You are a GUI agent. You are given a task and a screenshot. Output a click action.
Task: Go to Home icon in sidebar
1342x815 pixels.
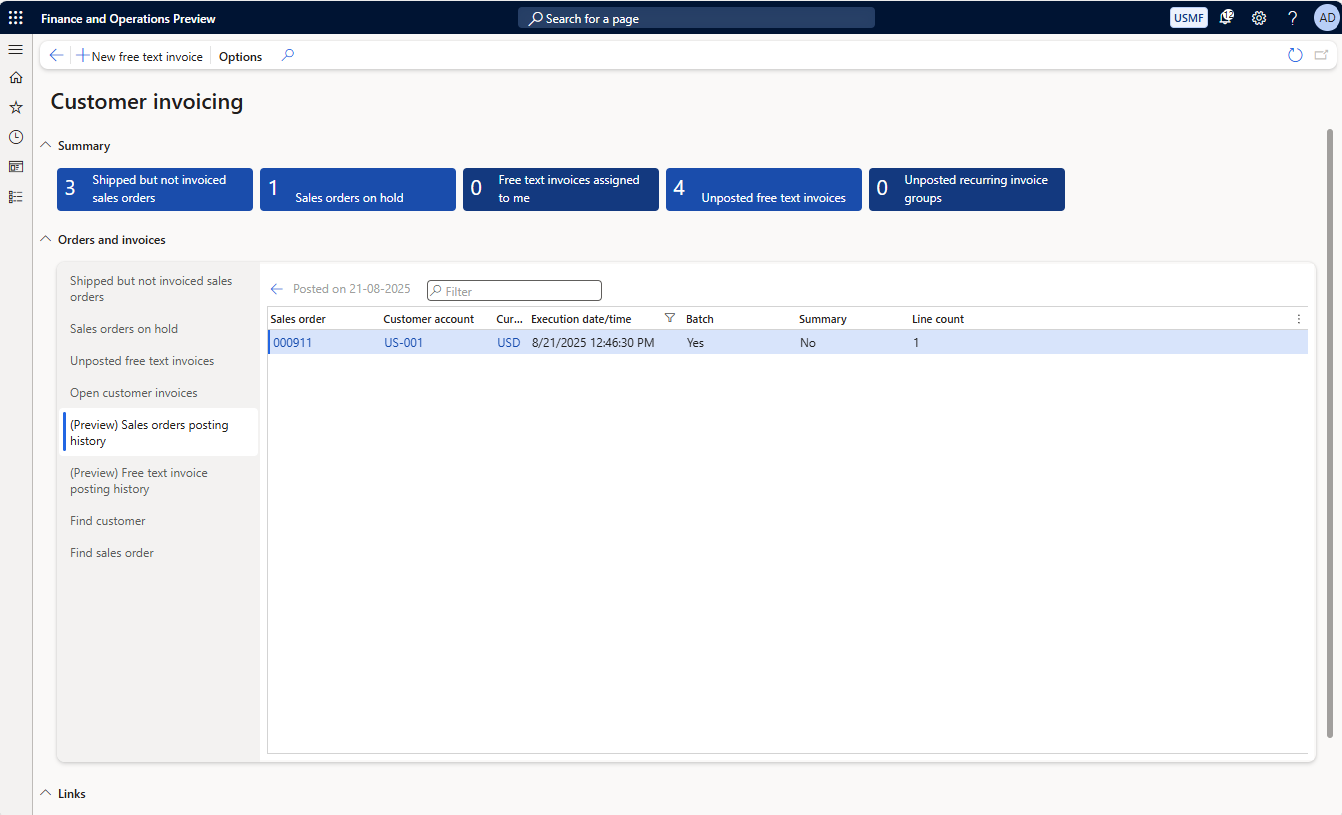point(16,77)
